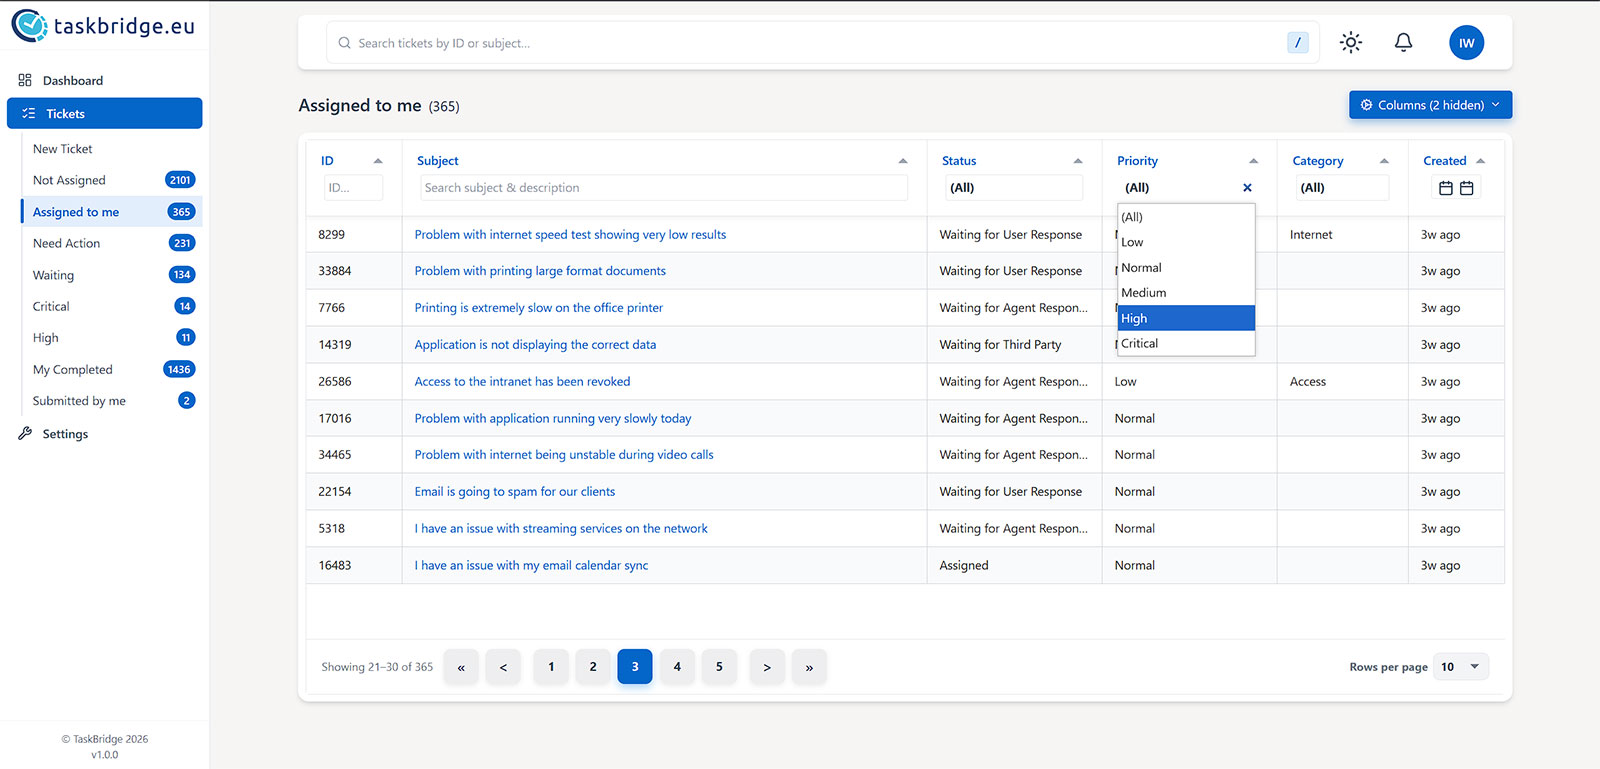This screenshot has height=769, width=1600.
Task: Sort the Subject column using its arrow
Action: (x=903, y=161)
